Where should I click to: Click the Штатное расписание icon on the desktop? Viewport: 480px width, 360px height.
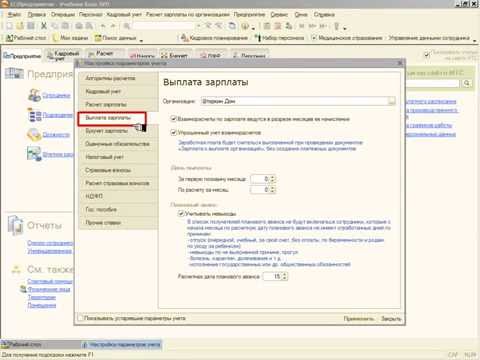[x=34, y=154]
